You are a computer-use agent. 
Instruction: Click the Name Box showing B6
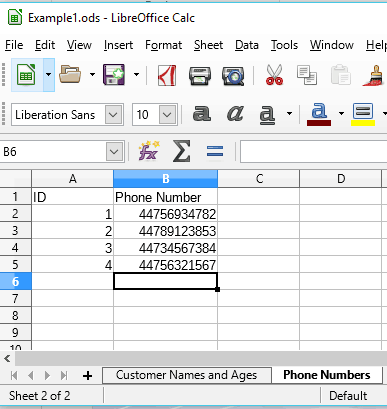click(53, 152)
